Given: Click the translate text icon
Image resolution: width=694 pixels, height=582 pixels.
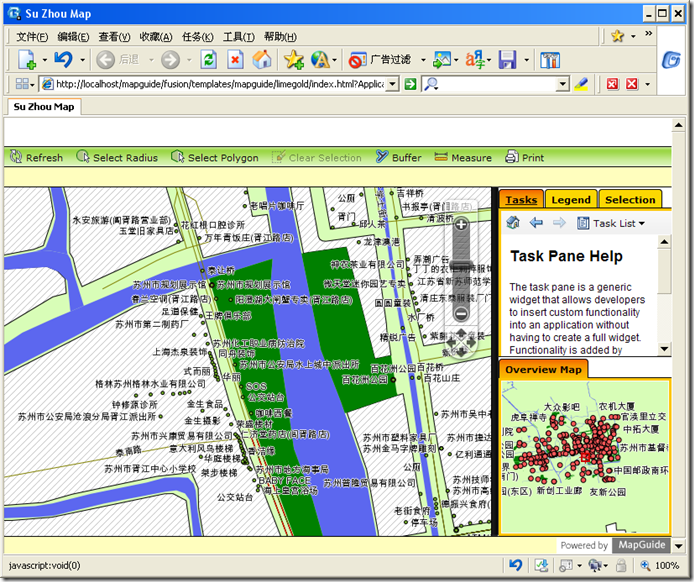Looking at the screenshot, I should point(475,60).
